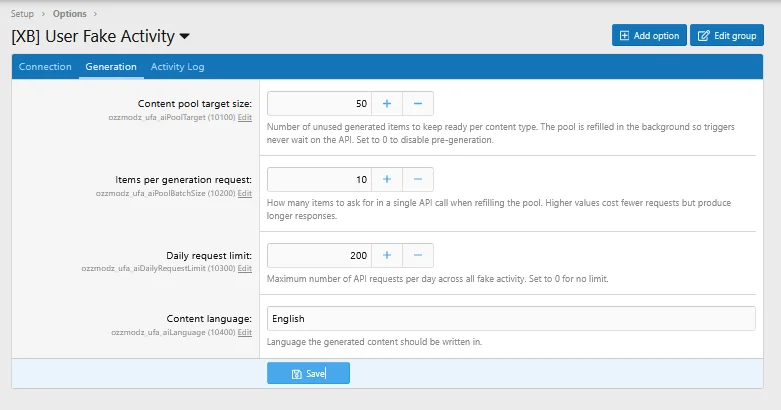781x410 pixels.
Task: Go to Options breadcrumb
Action: [70, 14]
